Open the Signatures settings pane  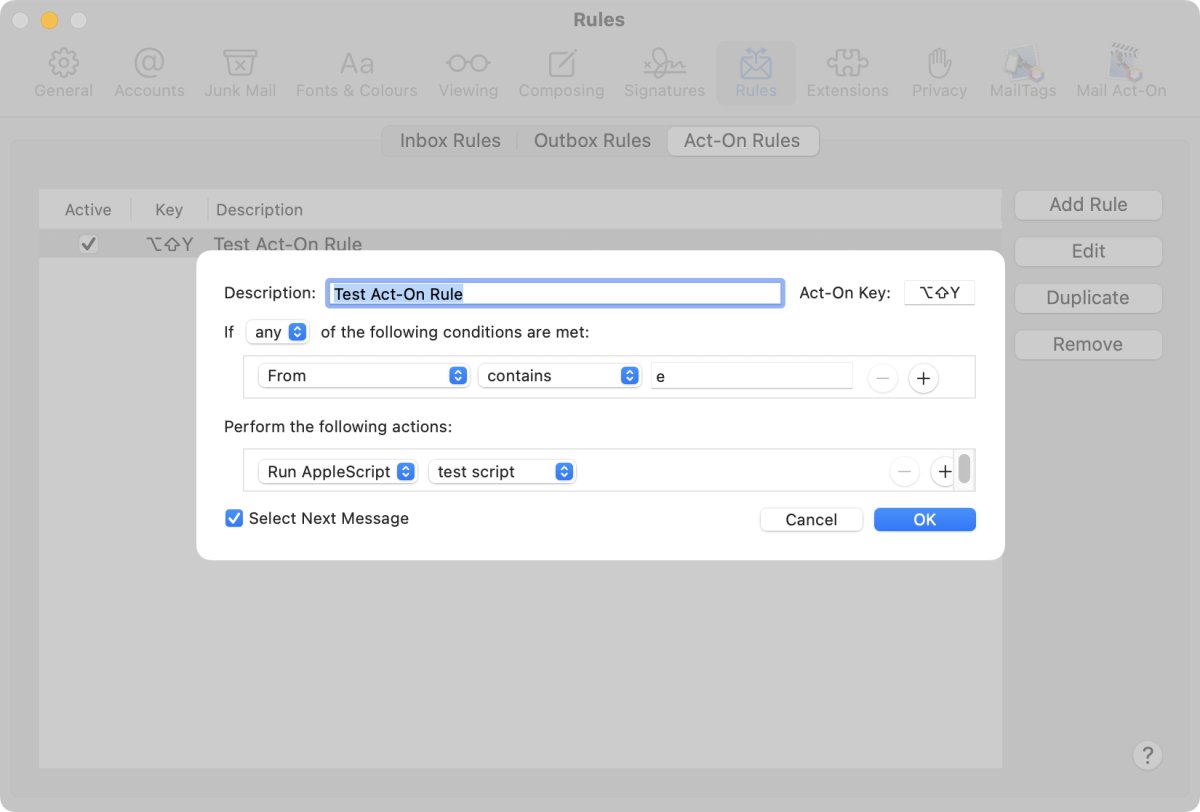664,70
